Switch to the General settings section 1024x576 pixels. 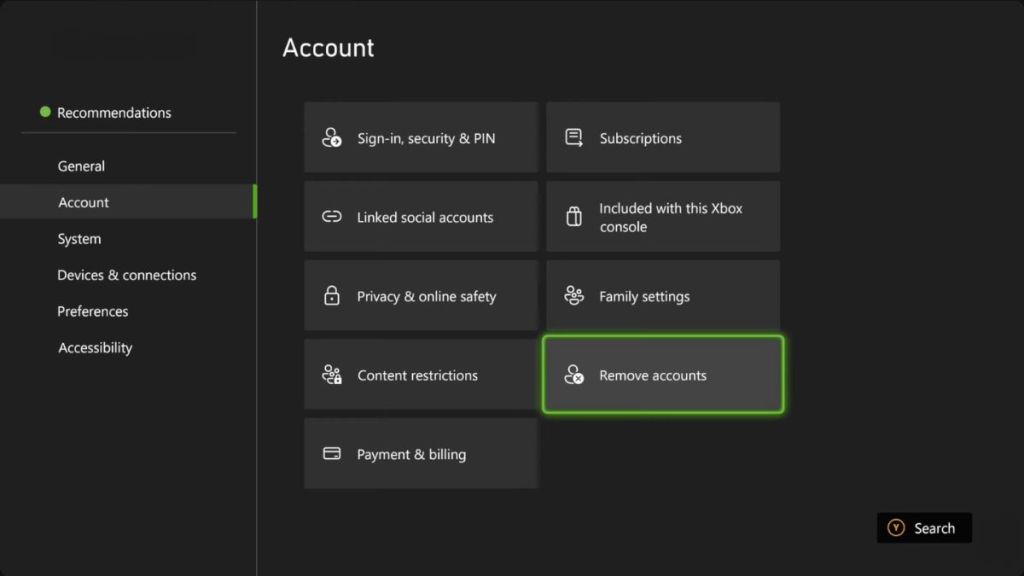click(81, 166)
